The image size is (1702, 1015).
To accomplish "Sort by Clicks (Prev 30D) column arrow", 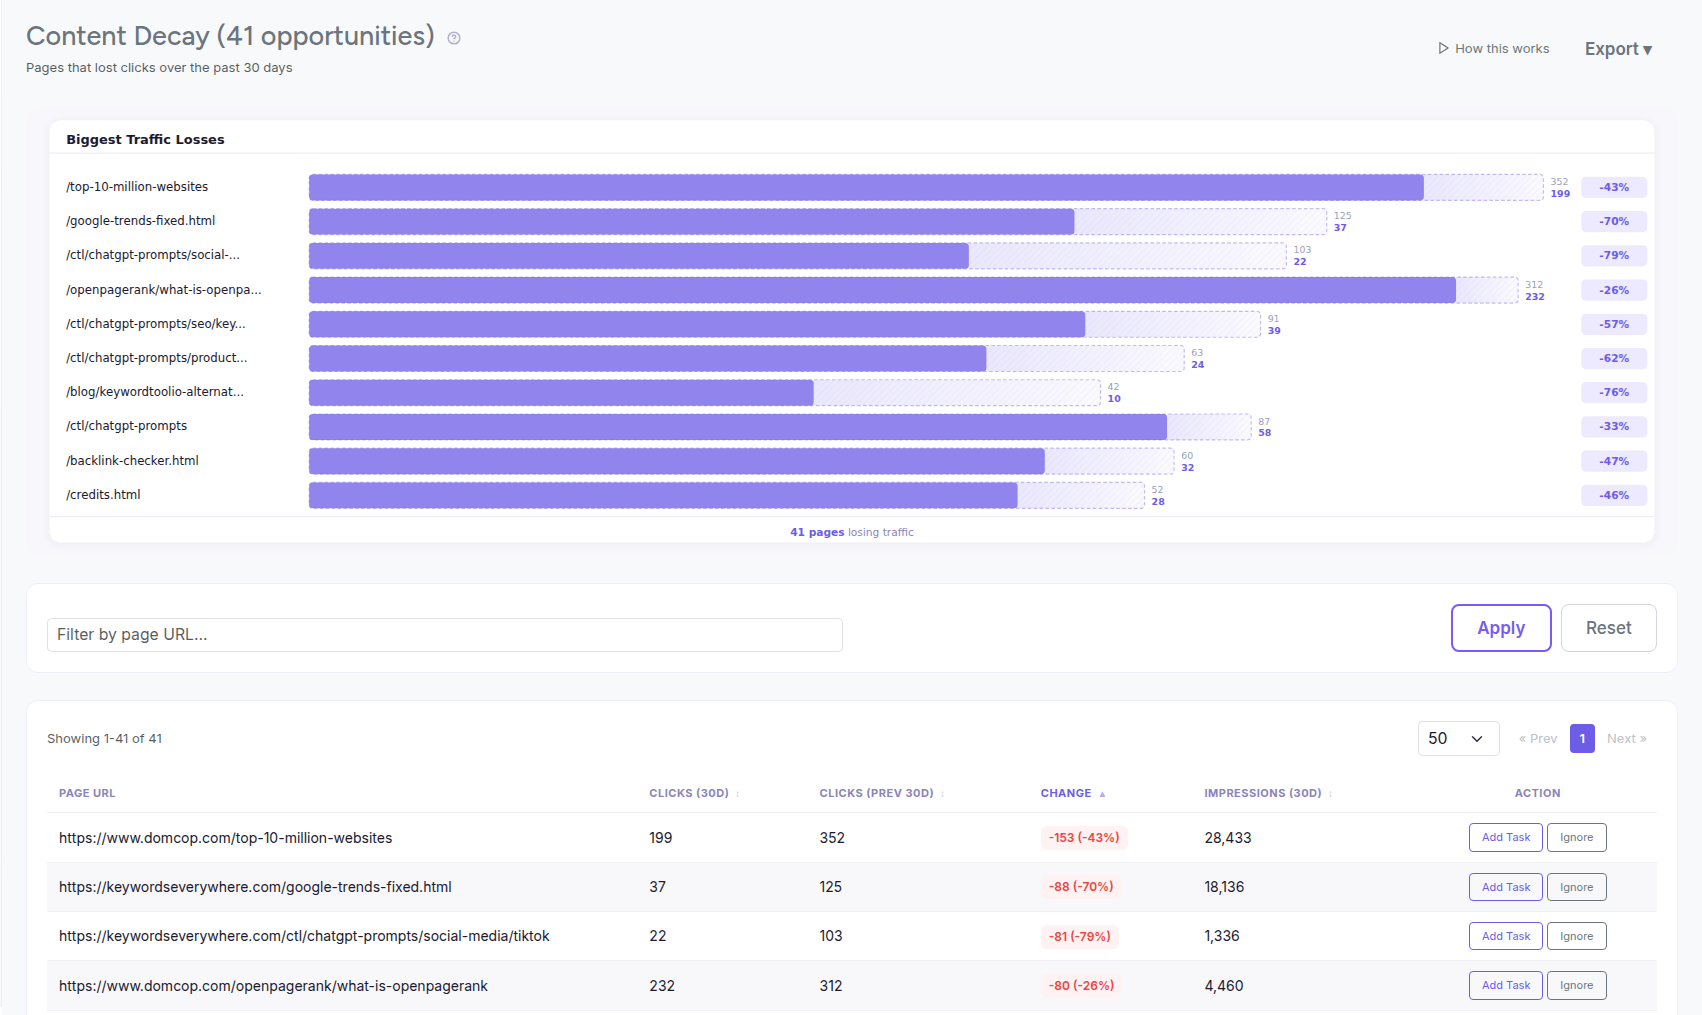I will point(942,794).
